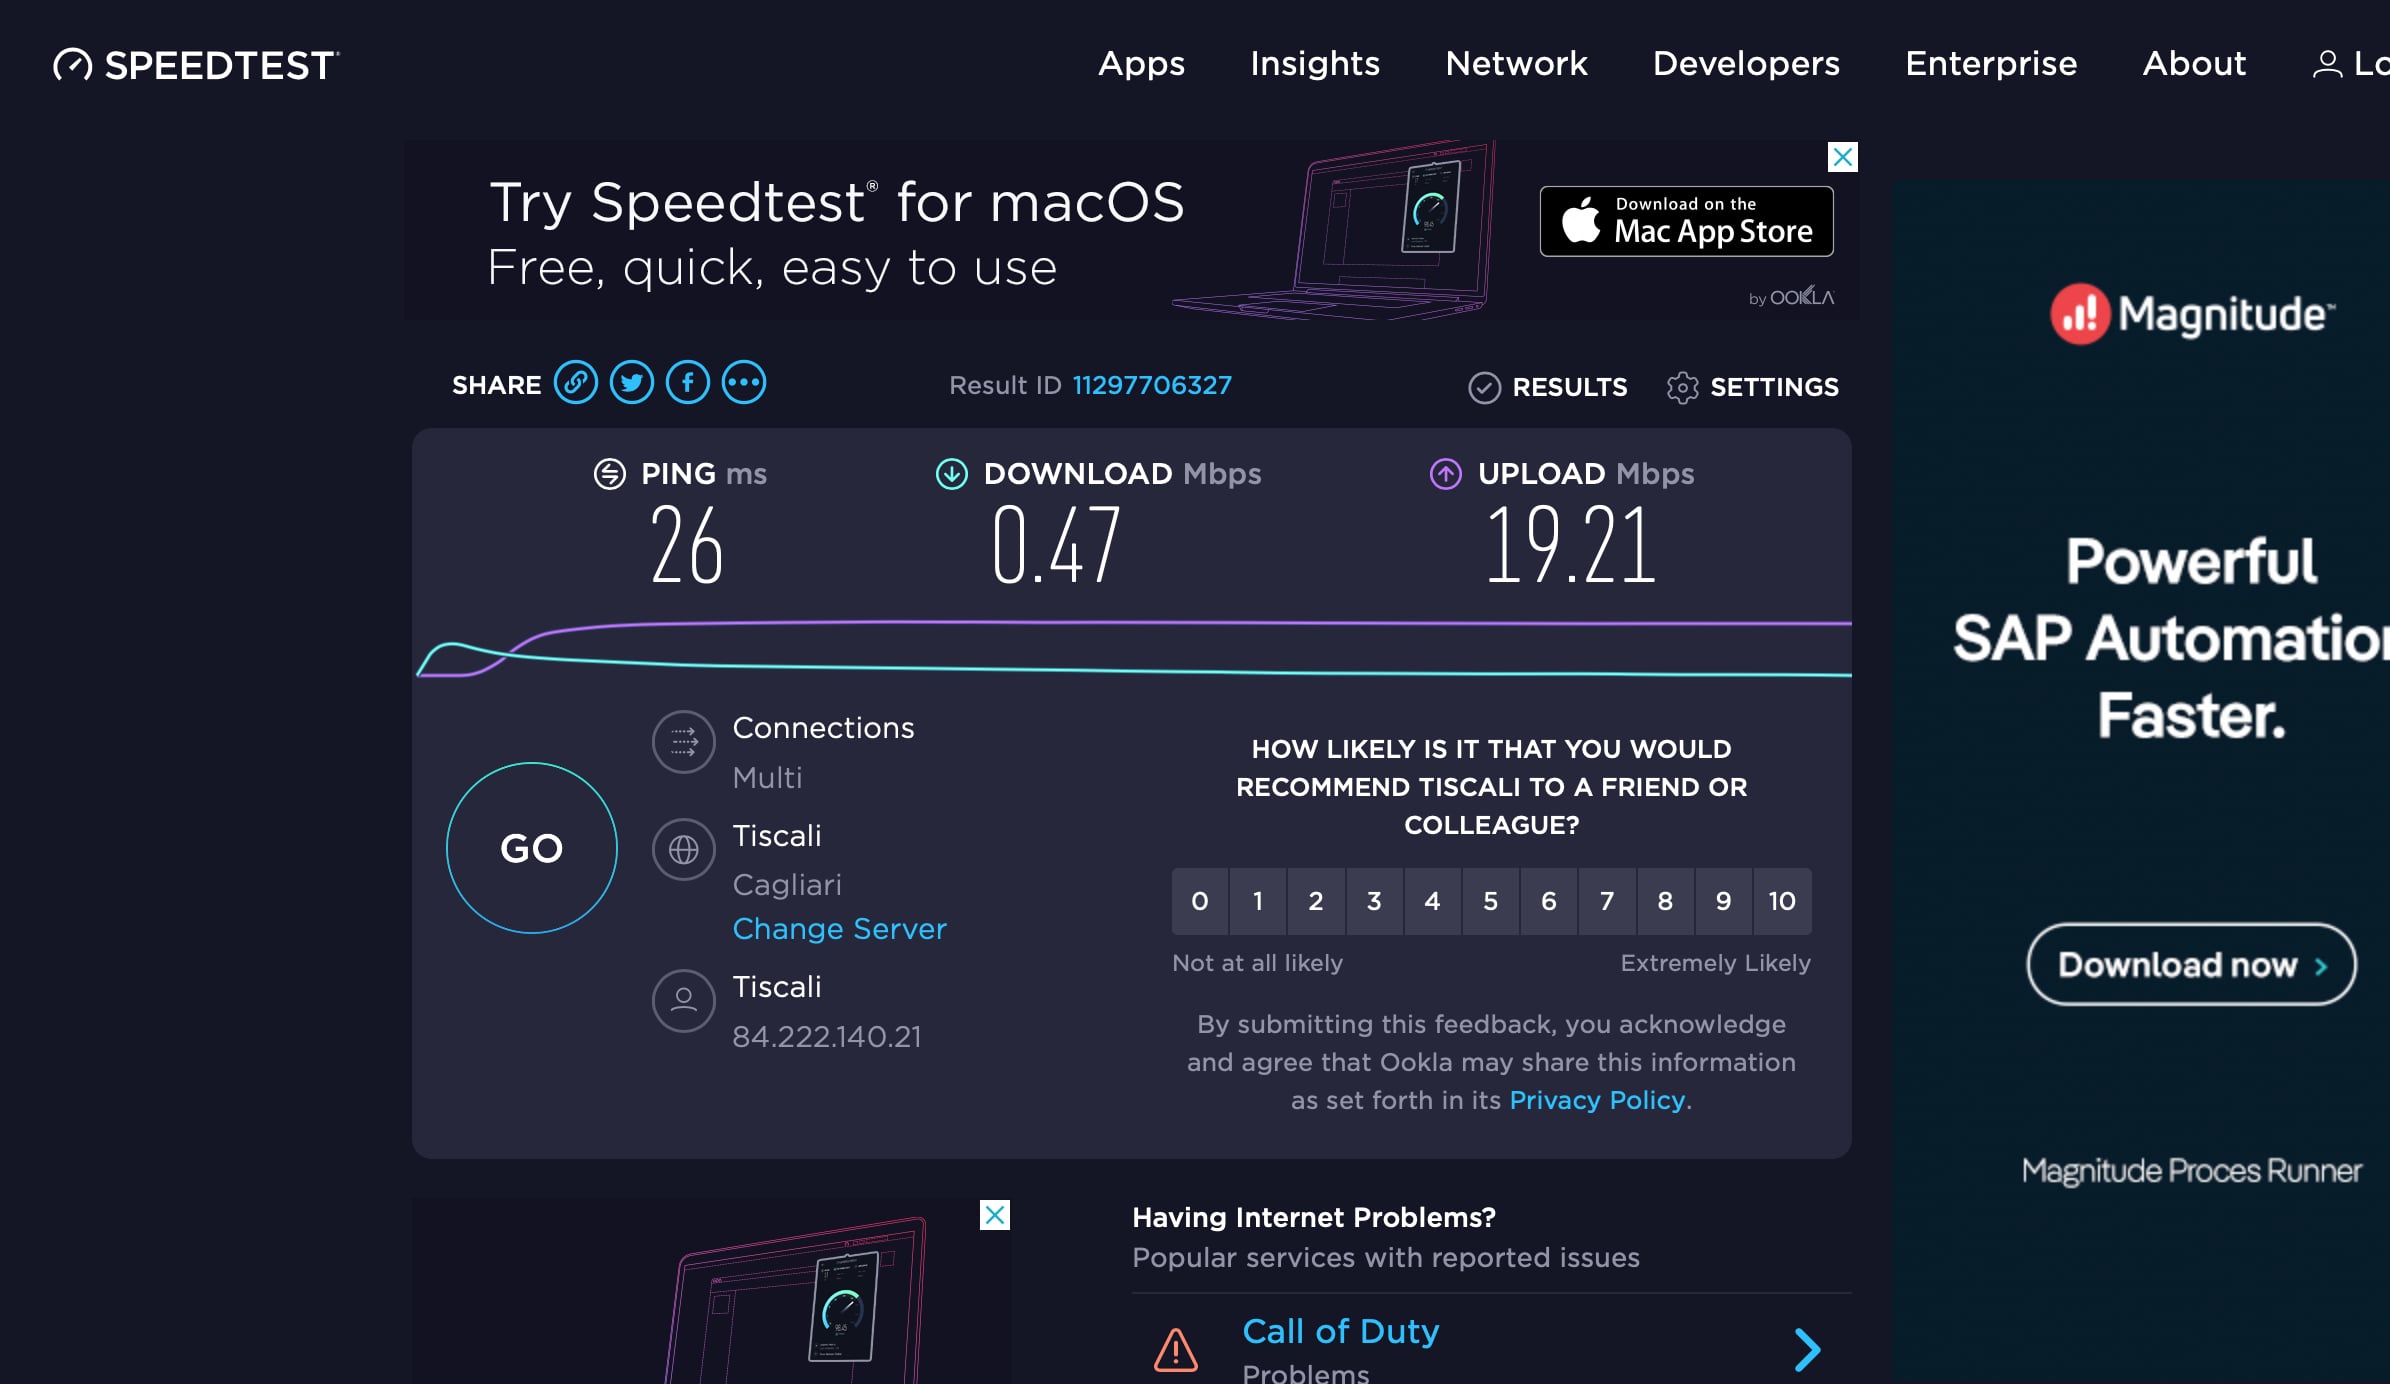The width and height of the screenshot is (2390, 1384).
Task: Copy the result link via the share link icon
Action: pos(576,383)
